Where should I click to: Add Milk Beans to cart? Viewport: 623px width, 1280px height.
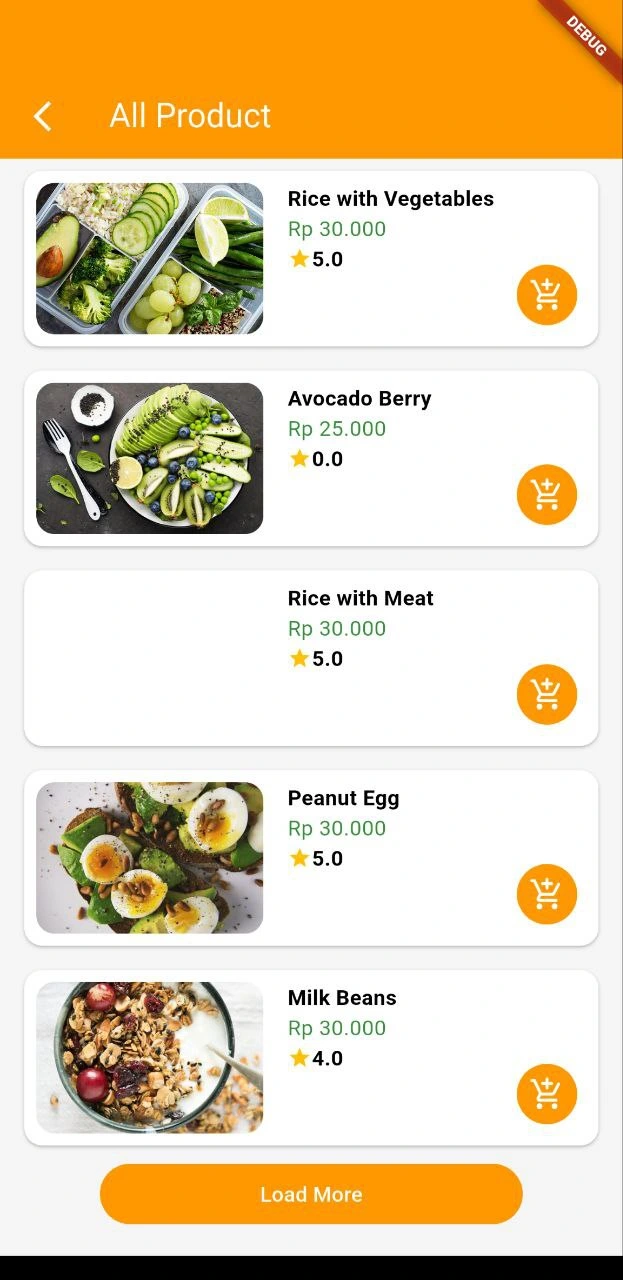[x=547, y=1094]
